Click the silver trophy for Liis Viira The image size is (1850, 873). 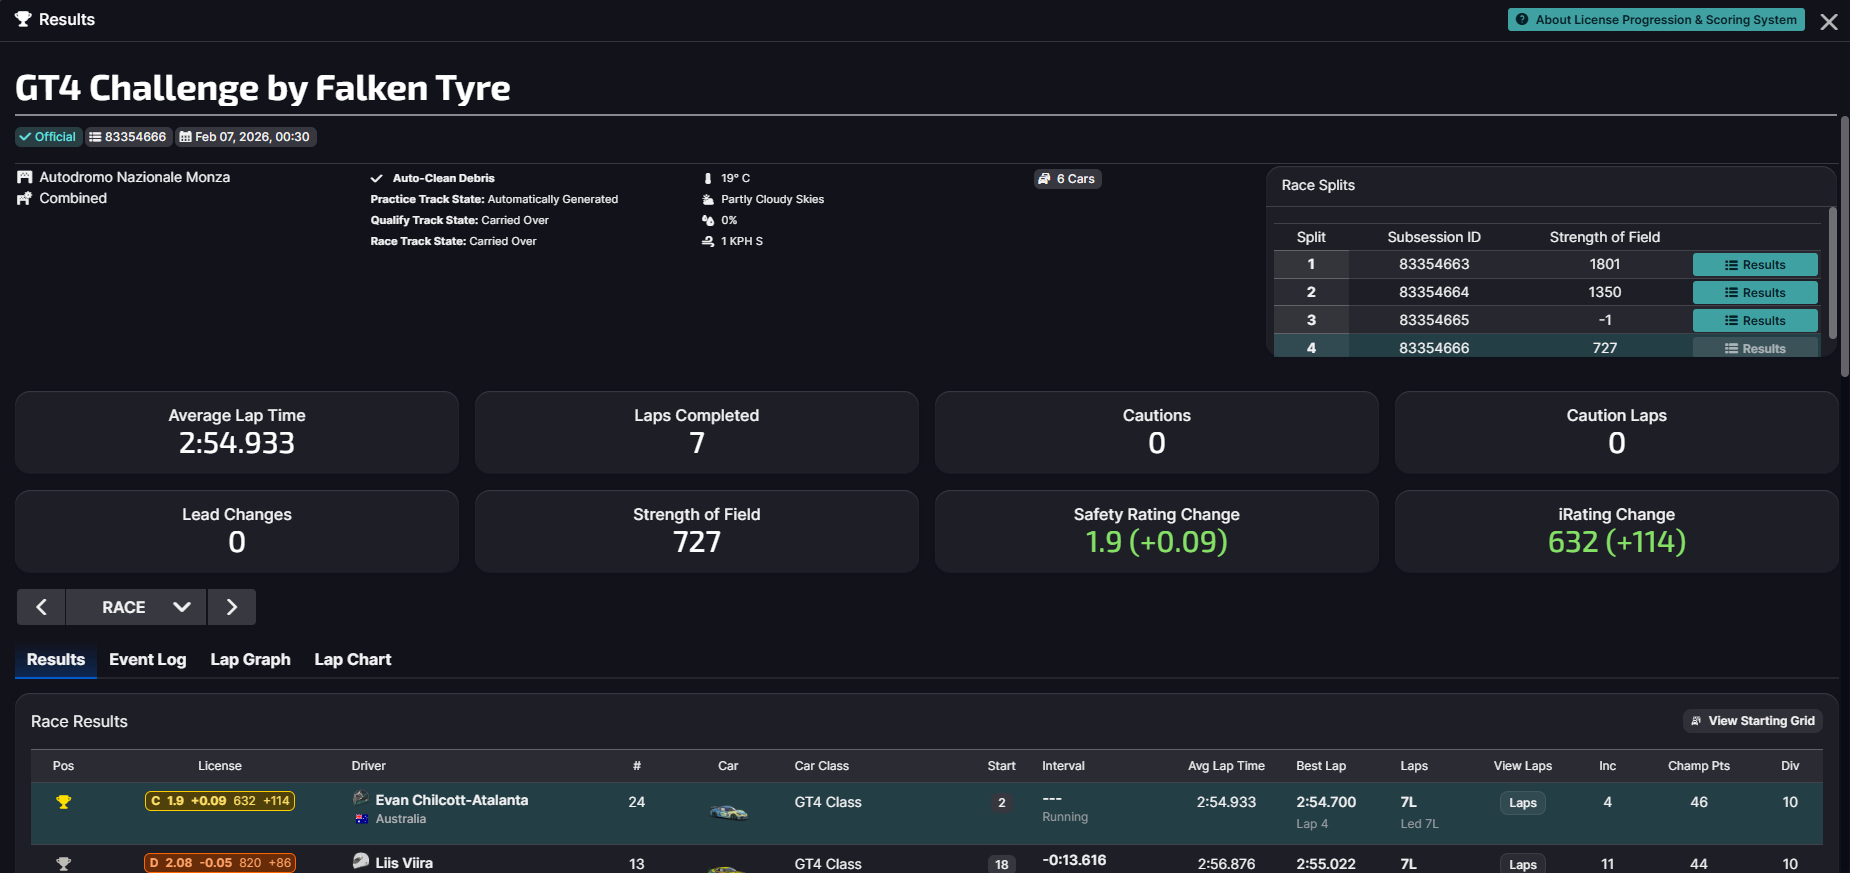[64, 863]
